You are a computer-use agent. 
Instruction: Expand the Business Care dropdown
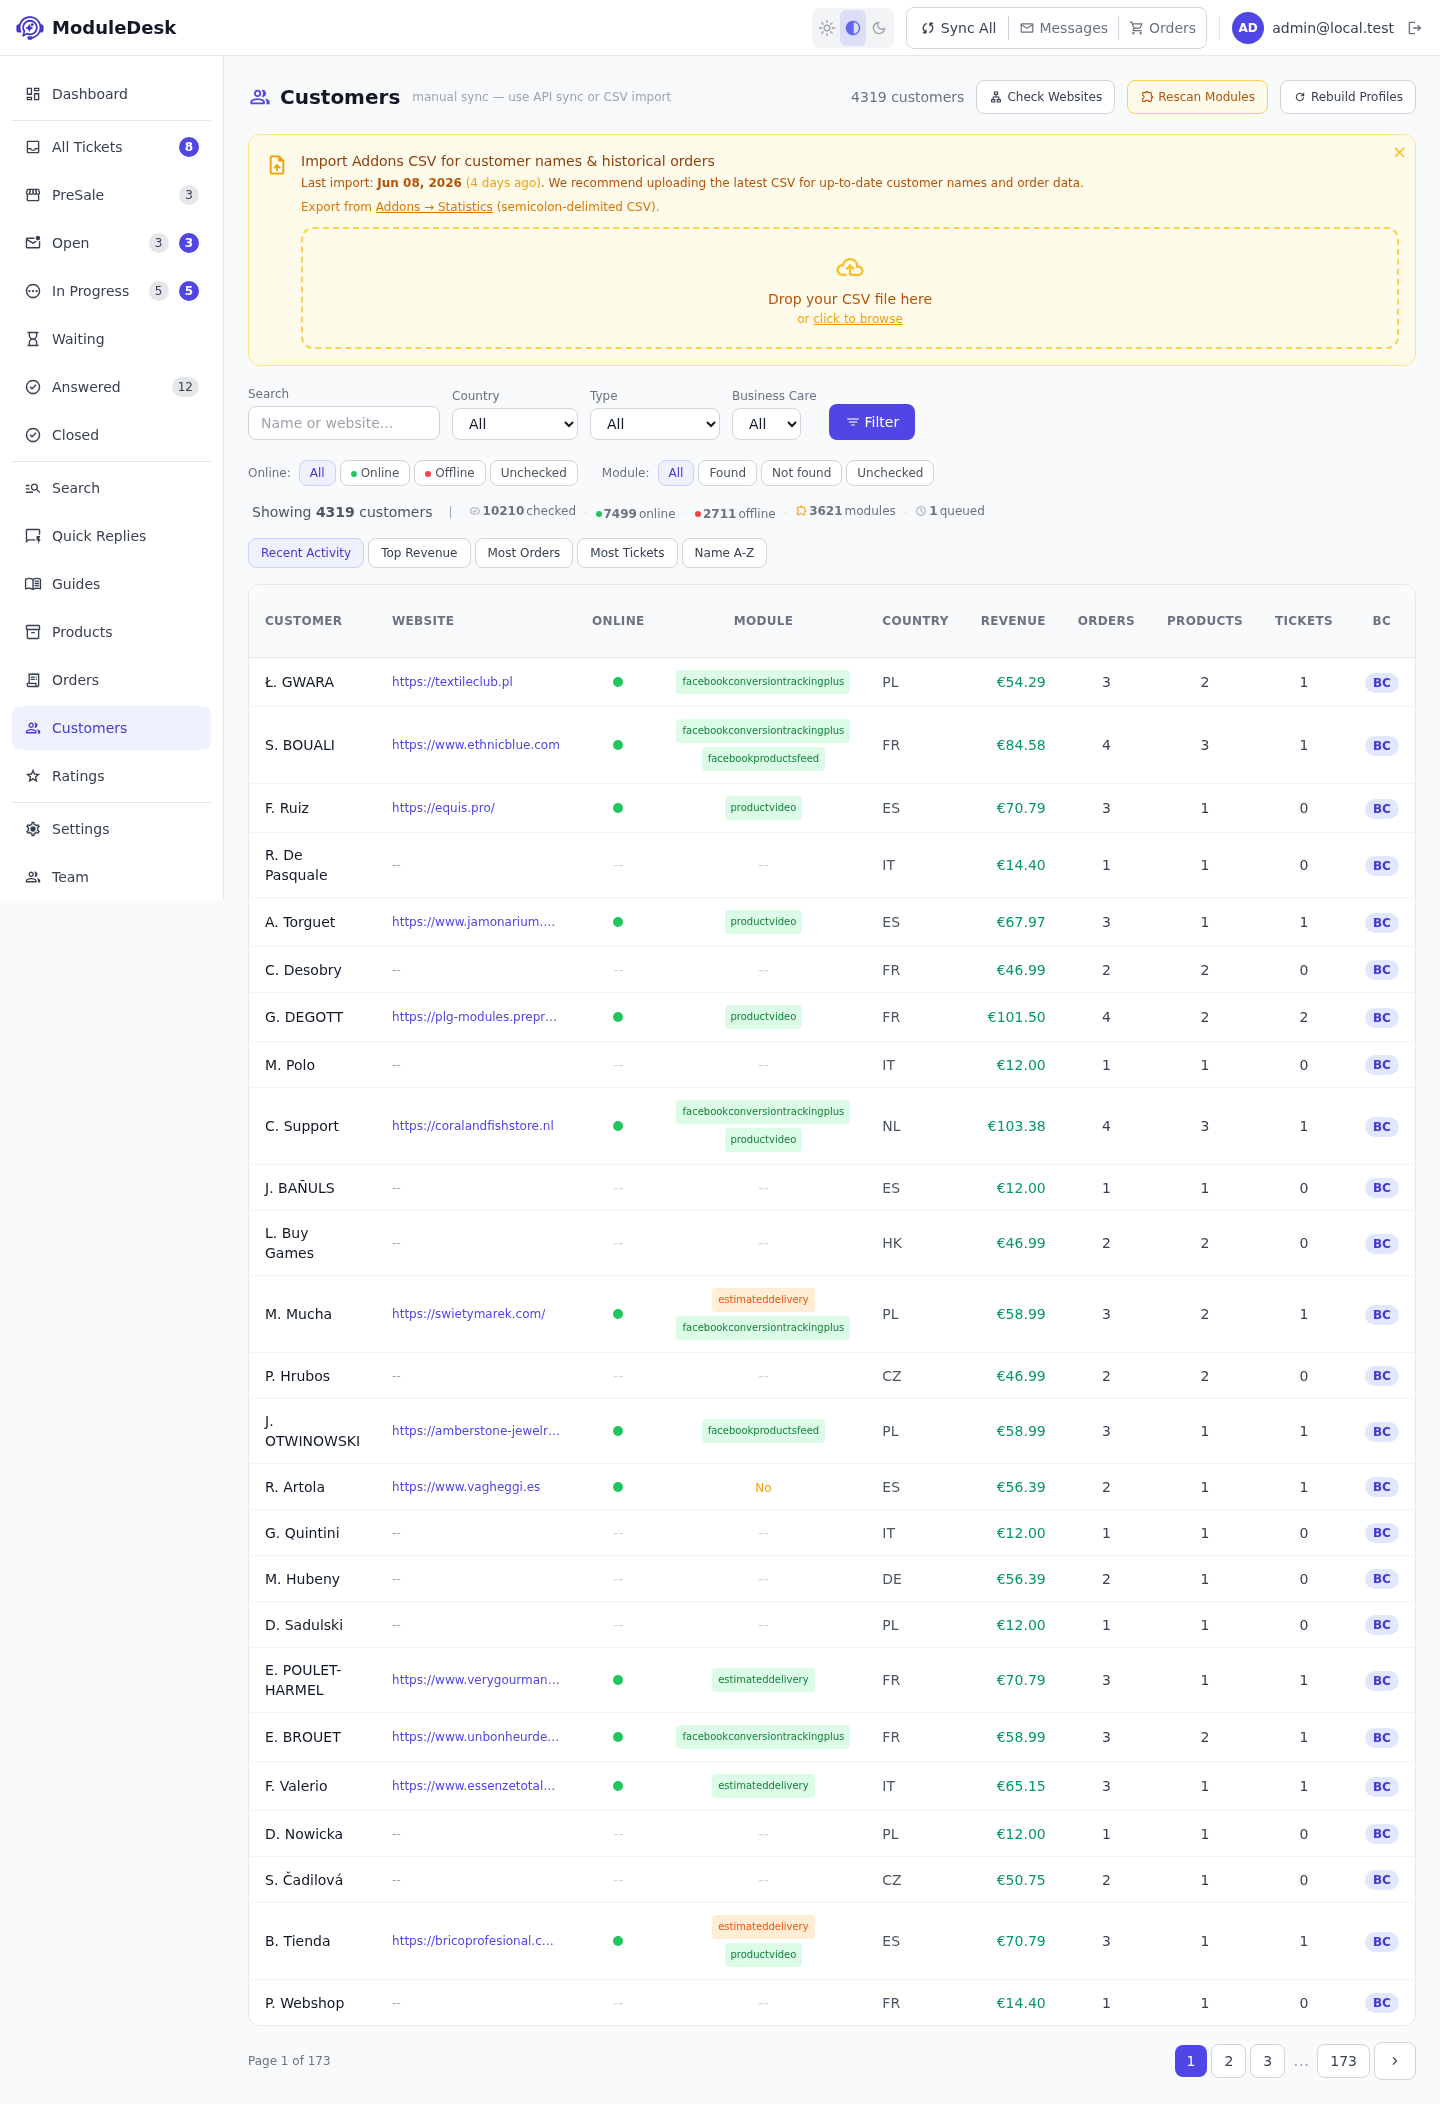(x=766, y=424)
